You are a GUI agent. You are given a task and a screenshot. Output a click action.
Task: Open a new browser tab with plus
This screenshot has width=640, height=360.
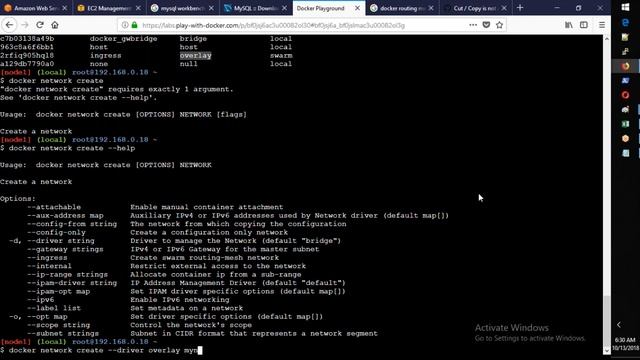pos(520,8)
